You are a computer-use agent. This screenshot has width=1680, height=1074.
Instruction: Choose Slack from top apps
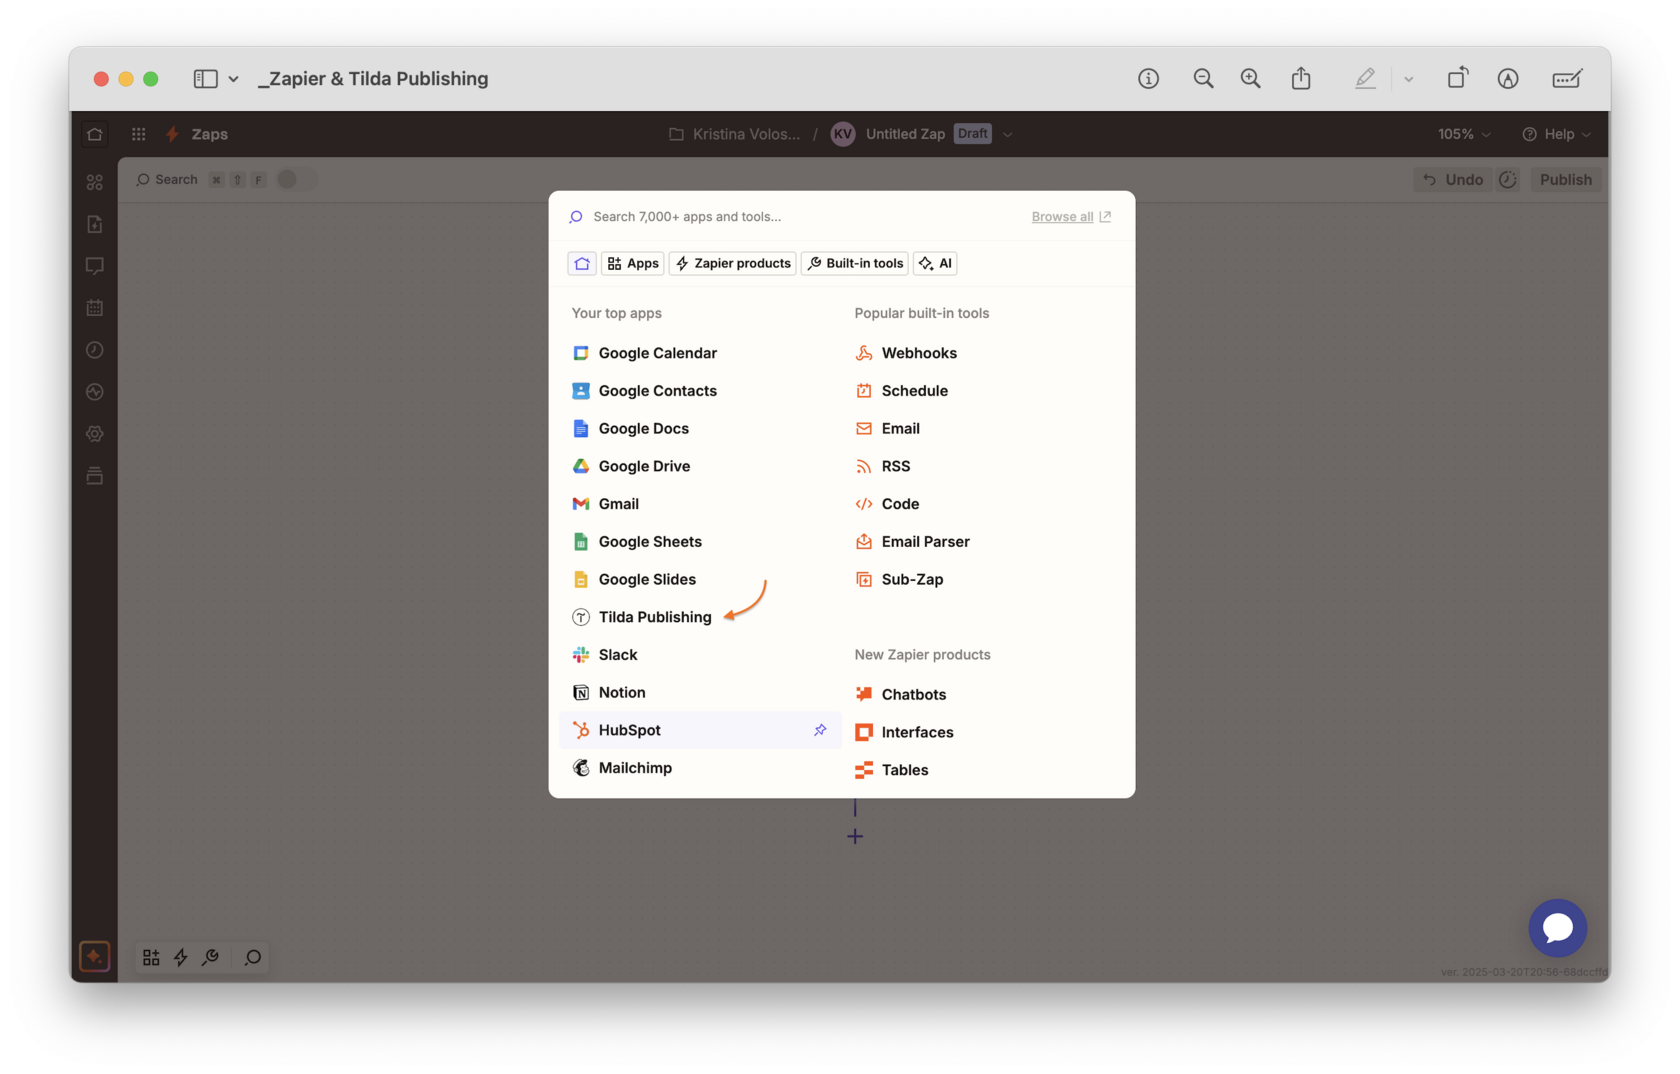point(700,655)
